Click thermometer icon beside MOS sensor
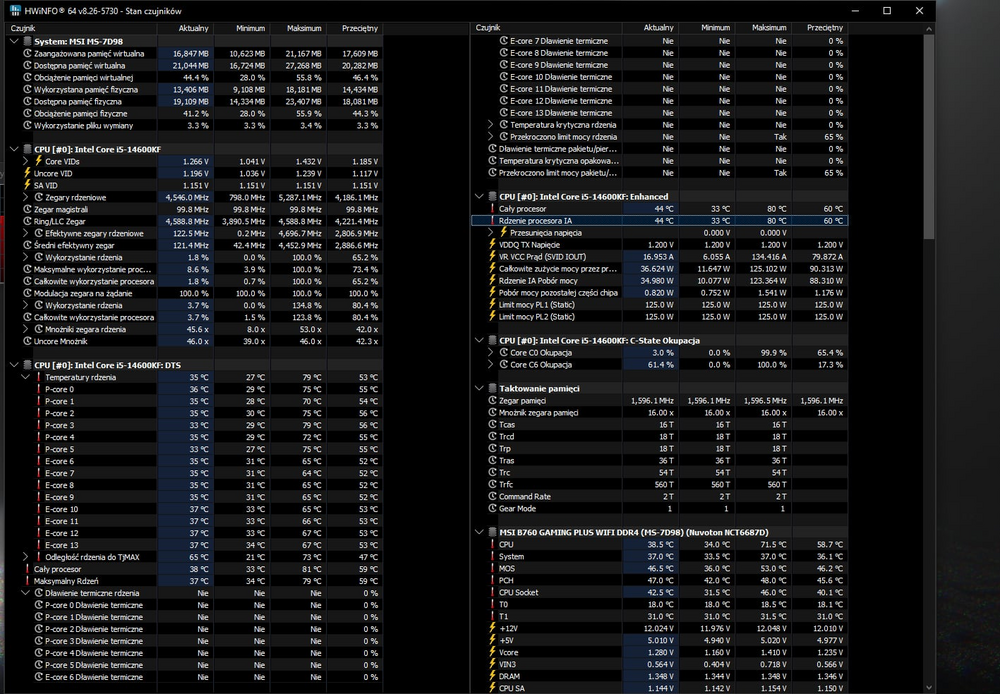 (x=492, y=569)
